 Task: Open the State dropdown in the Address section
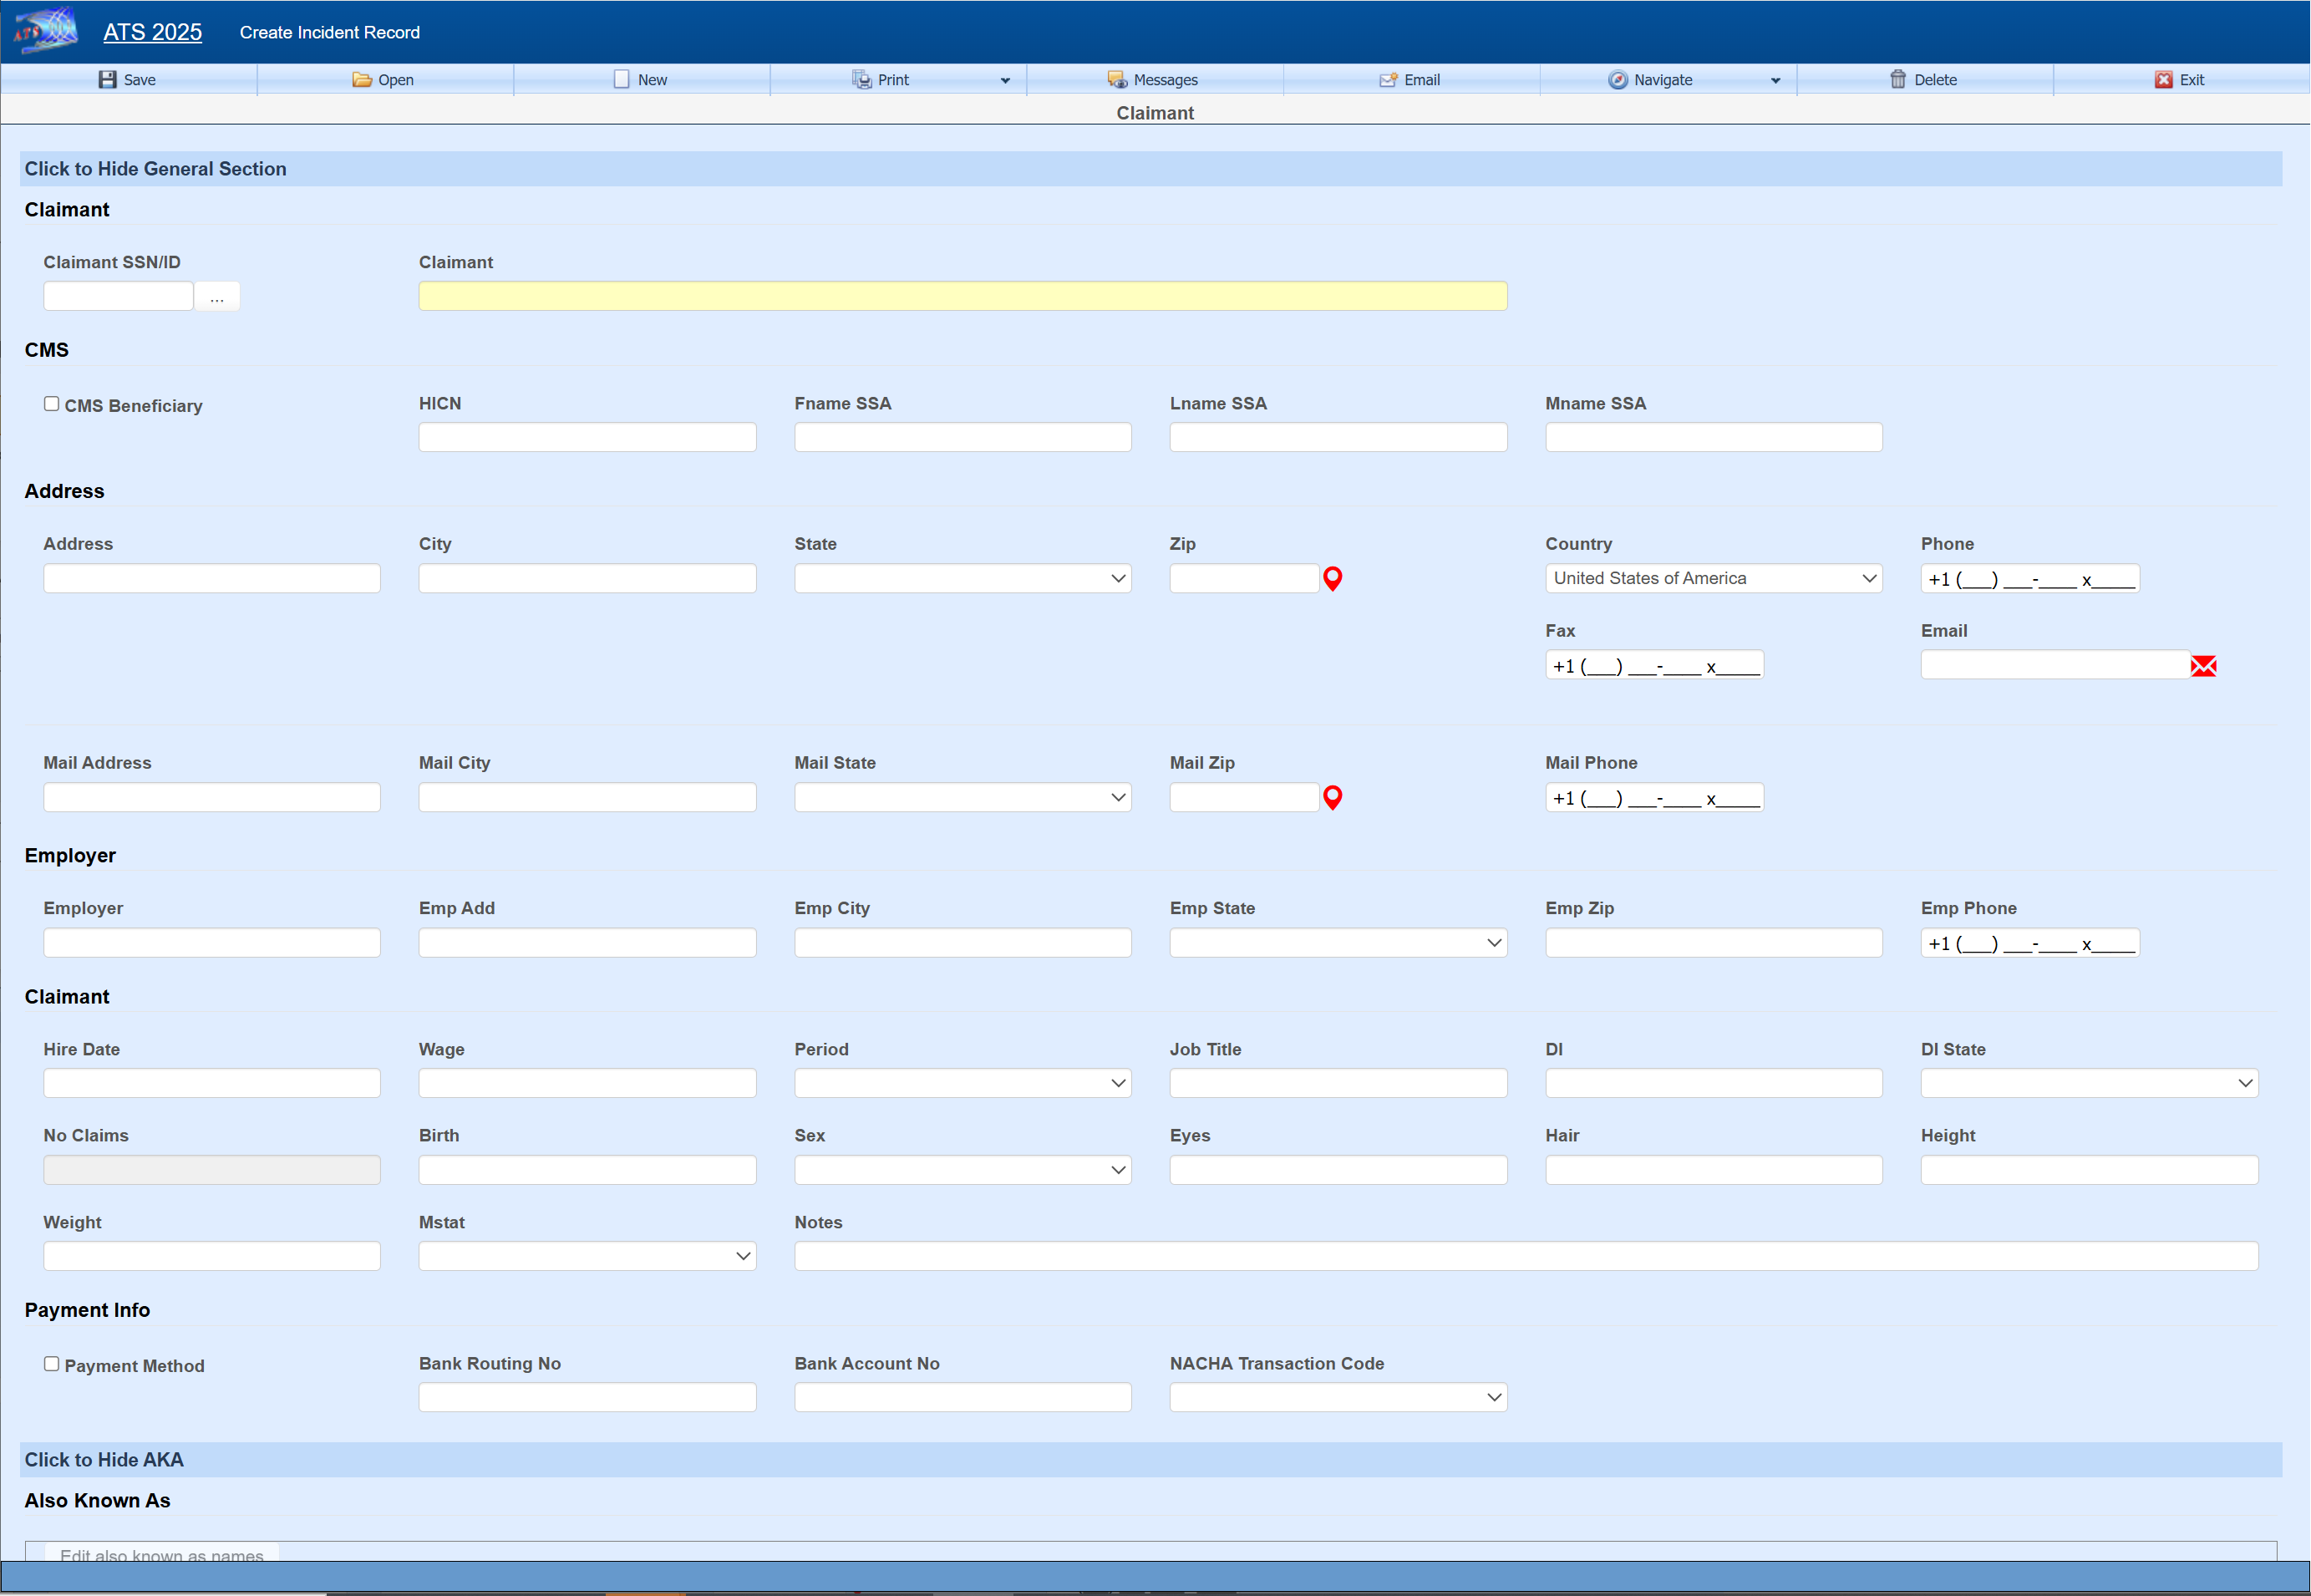click(962, 579)
